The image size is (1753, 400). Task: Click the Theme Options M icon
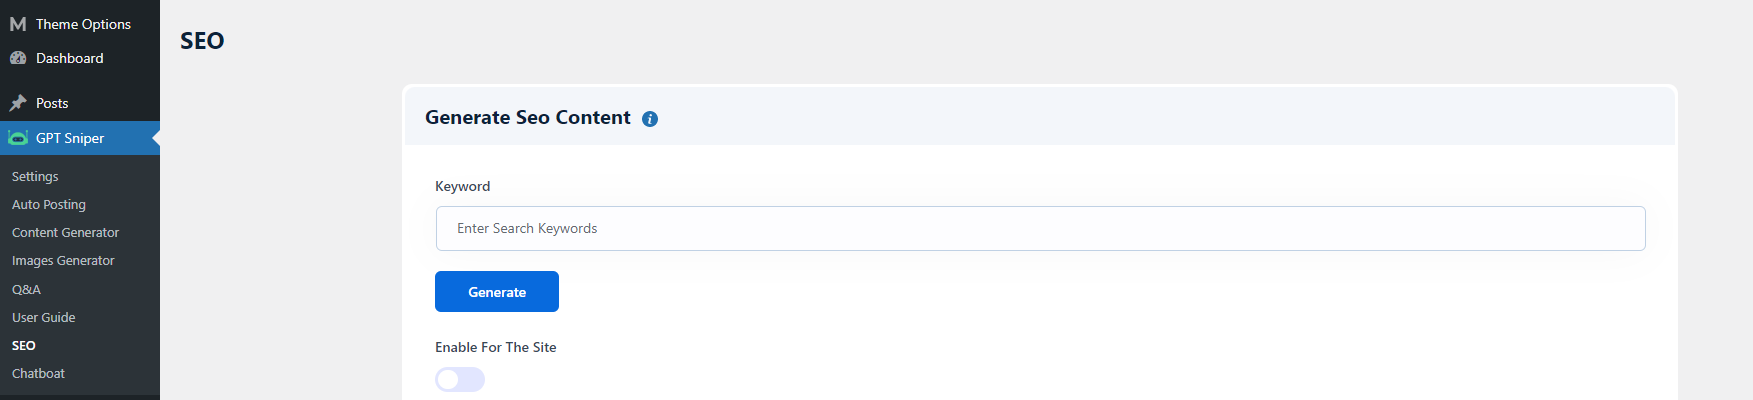(18, 24)
